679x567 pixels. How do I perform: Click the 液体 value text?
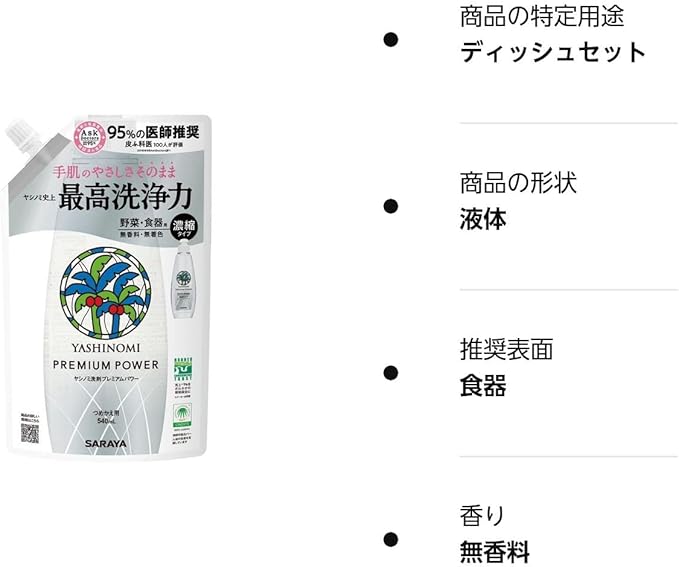[483, 219]
